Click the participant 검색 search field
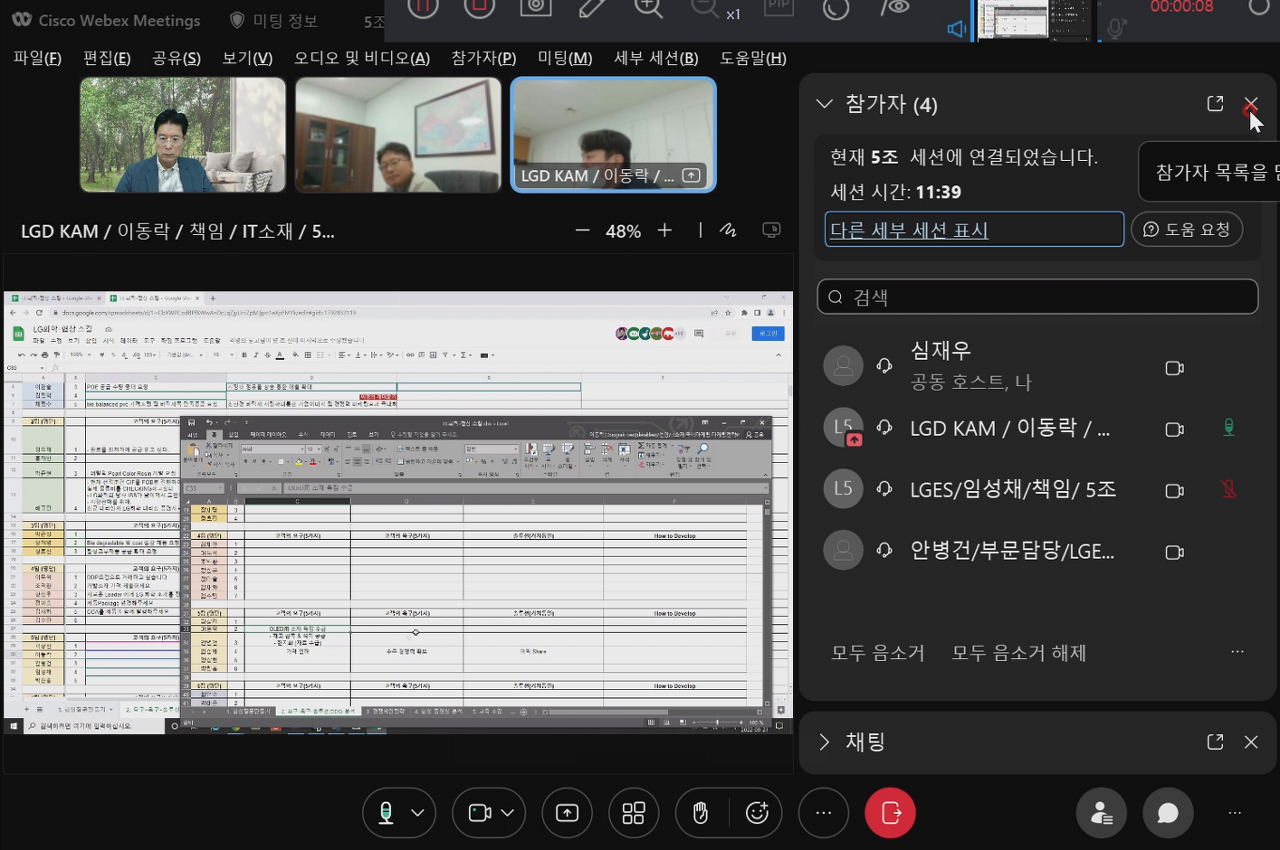This screenshot has height=850, width=1280. pyautogui.click(x=1037, y=296)
